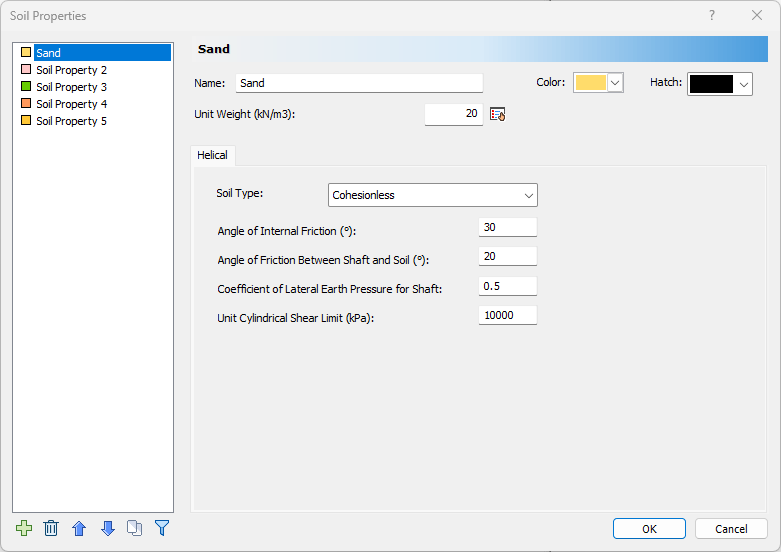Click the help question mark icon
The height and width of the screenshot is (552, 781).
[x=712, y=15]
